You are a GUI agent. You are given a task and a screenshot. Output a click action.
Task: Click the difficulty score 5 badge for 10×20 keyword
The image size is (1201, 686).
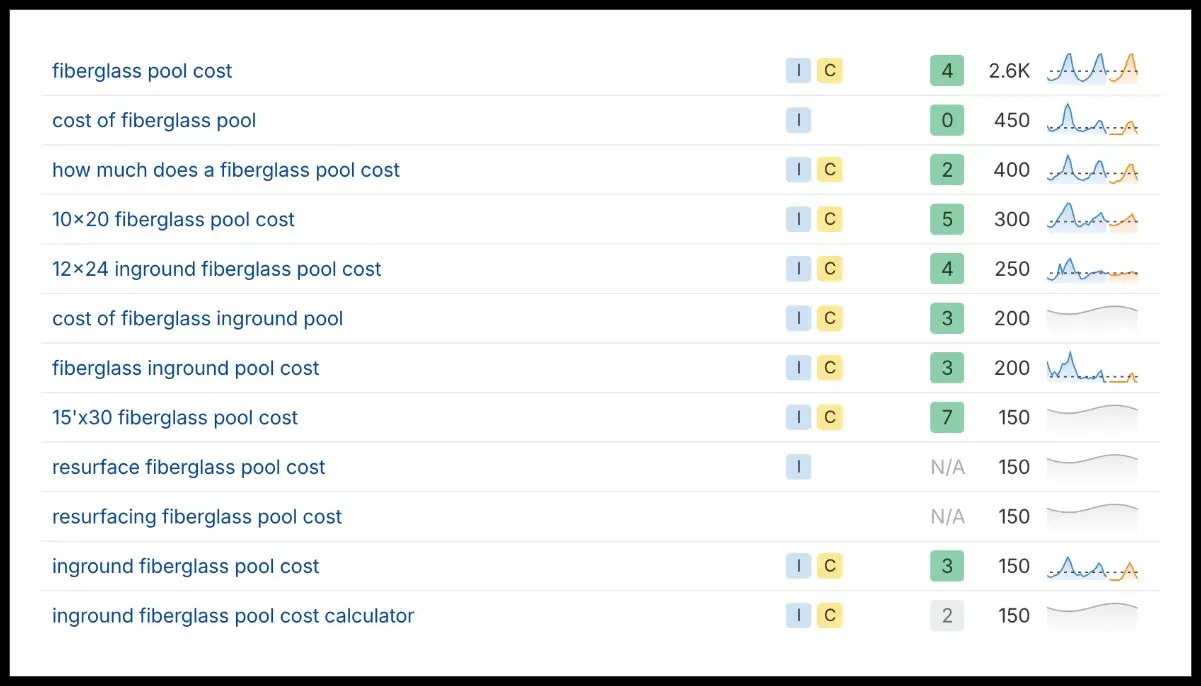tap(946, 220)
